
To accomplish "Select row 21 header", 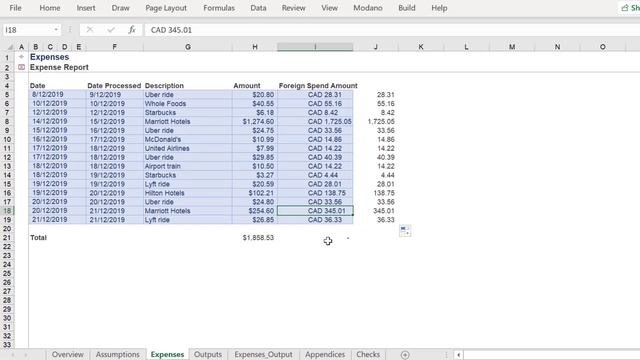I will pyautogui.click(x=7, y=238).
